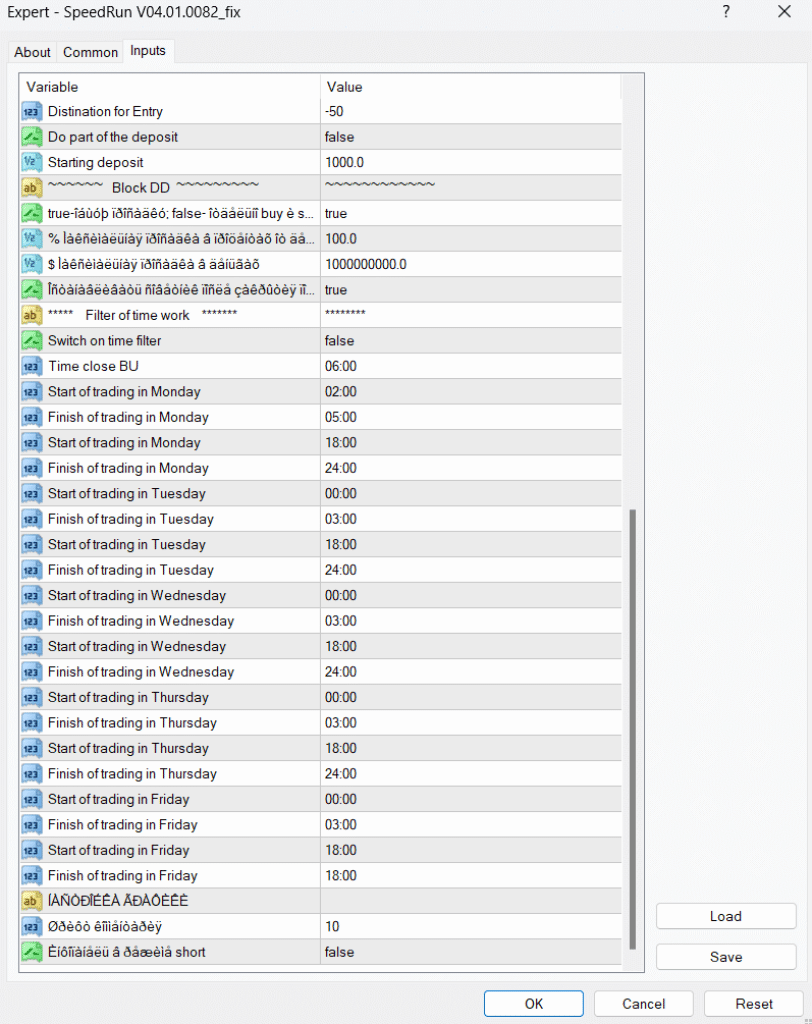Switch to the Common tab

90,52
